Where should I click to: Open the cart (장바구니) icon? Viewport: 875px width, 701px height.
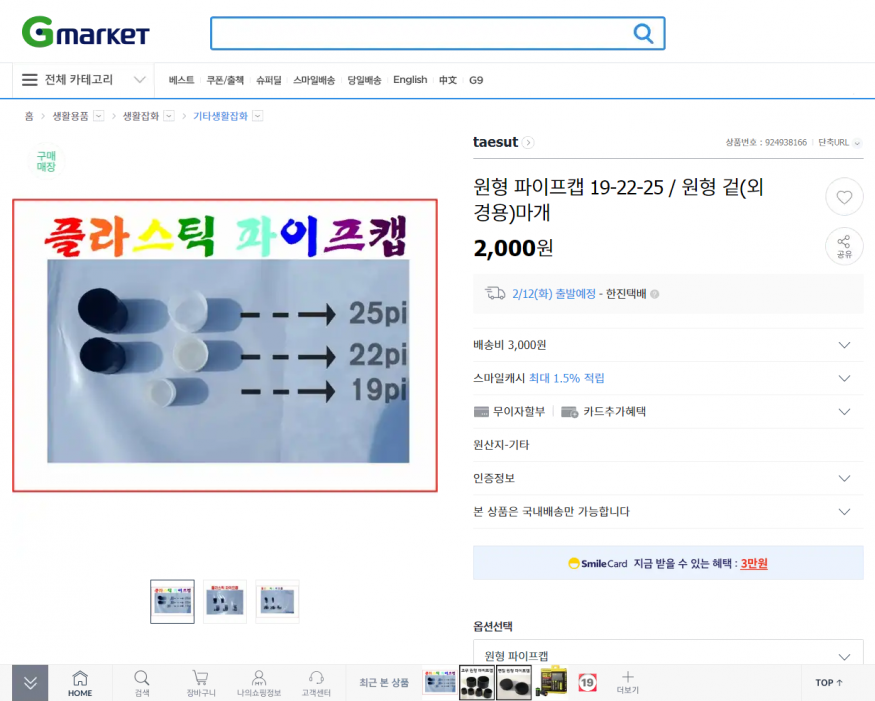coord(200,683)
